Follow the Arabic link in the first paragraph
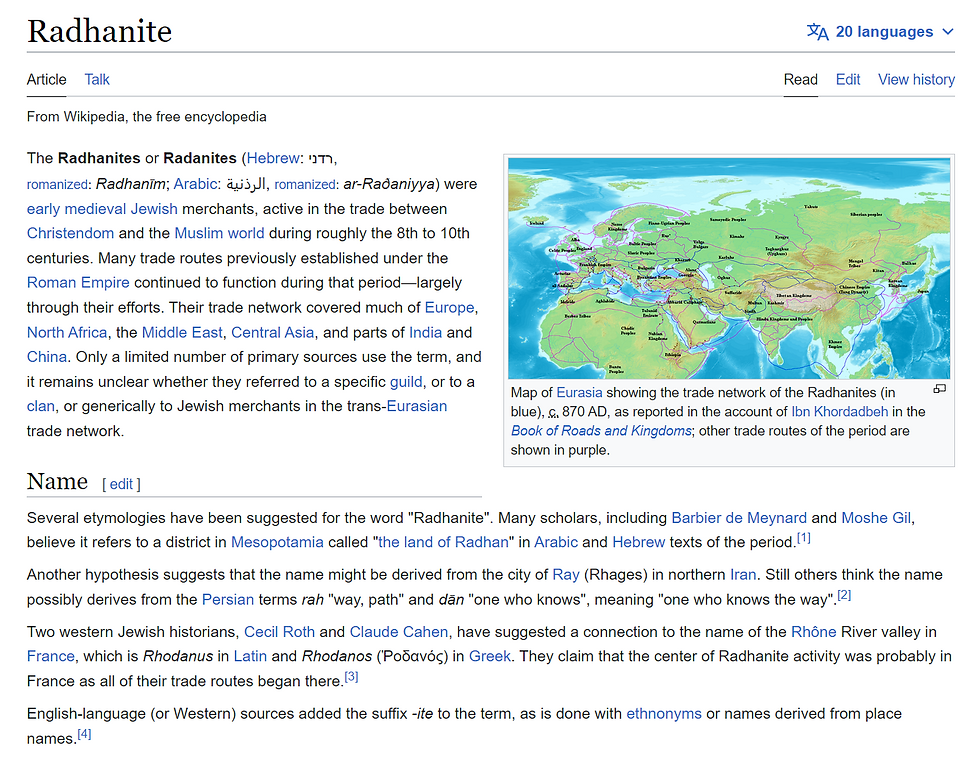 pyautogui.click(x=195, y=184)
